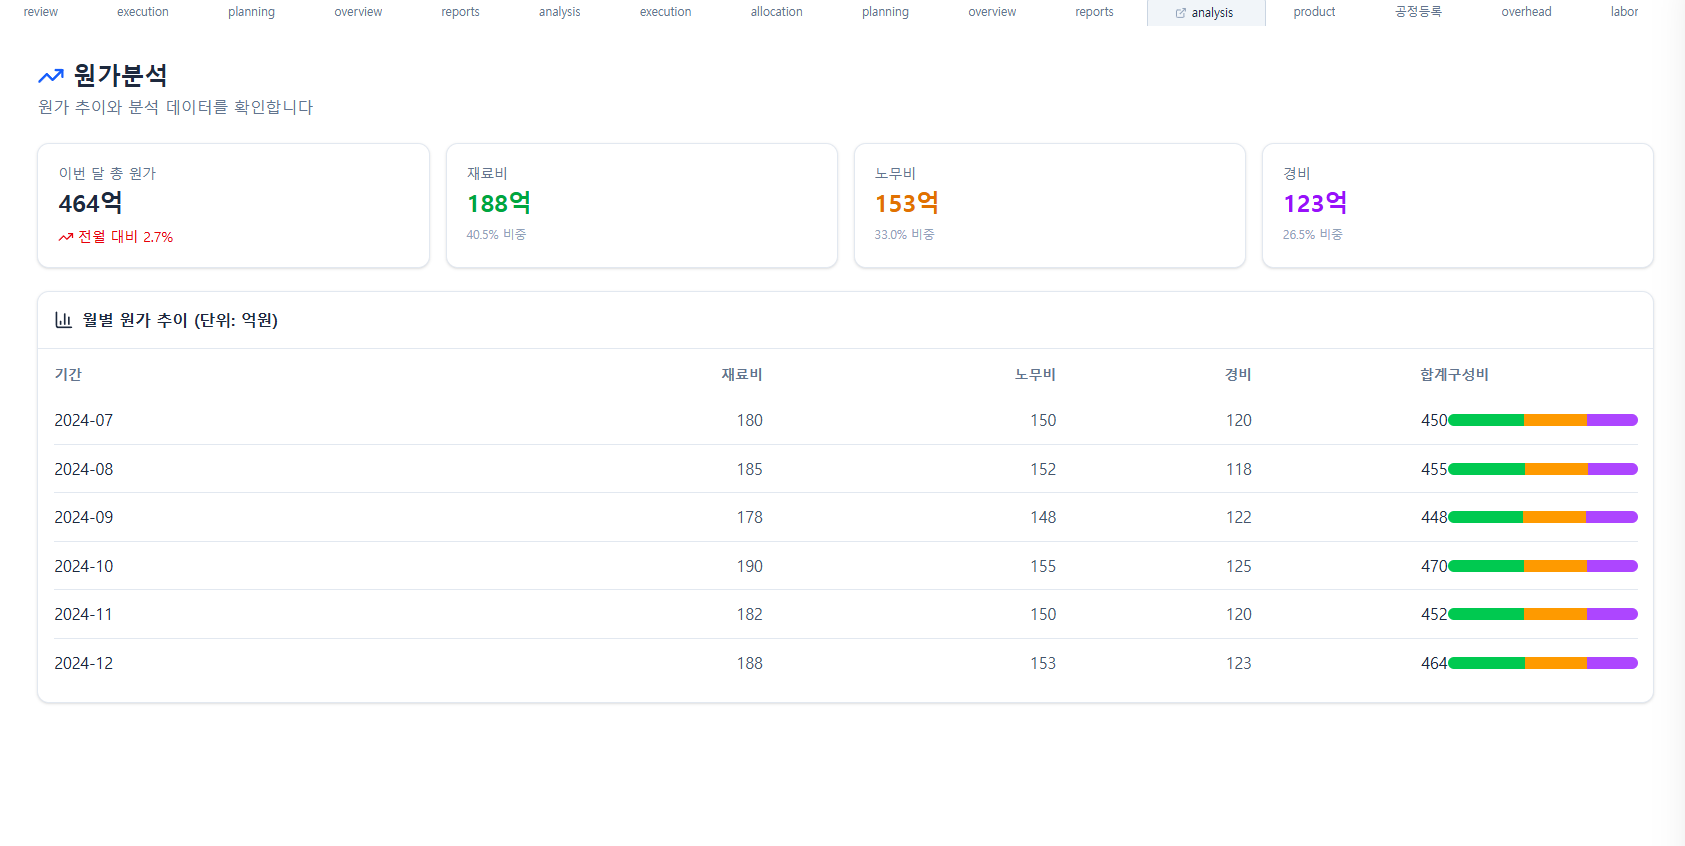Switch to the labor tab
The image size is (1685, 846).
[x=1624, y=12]
